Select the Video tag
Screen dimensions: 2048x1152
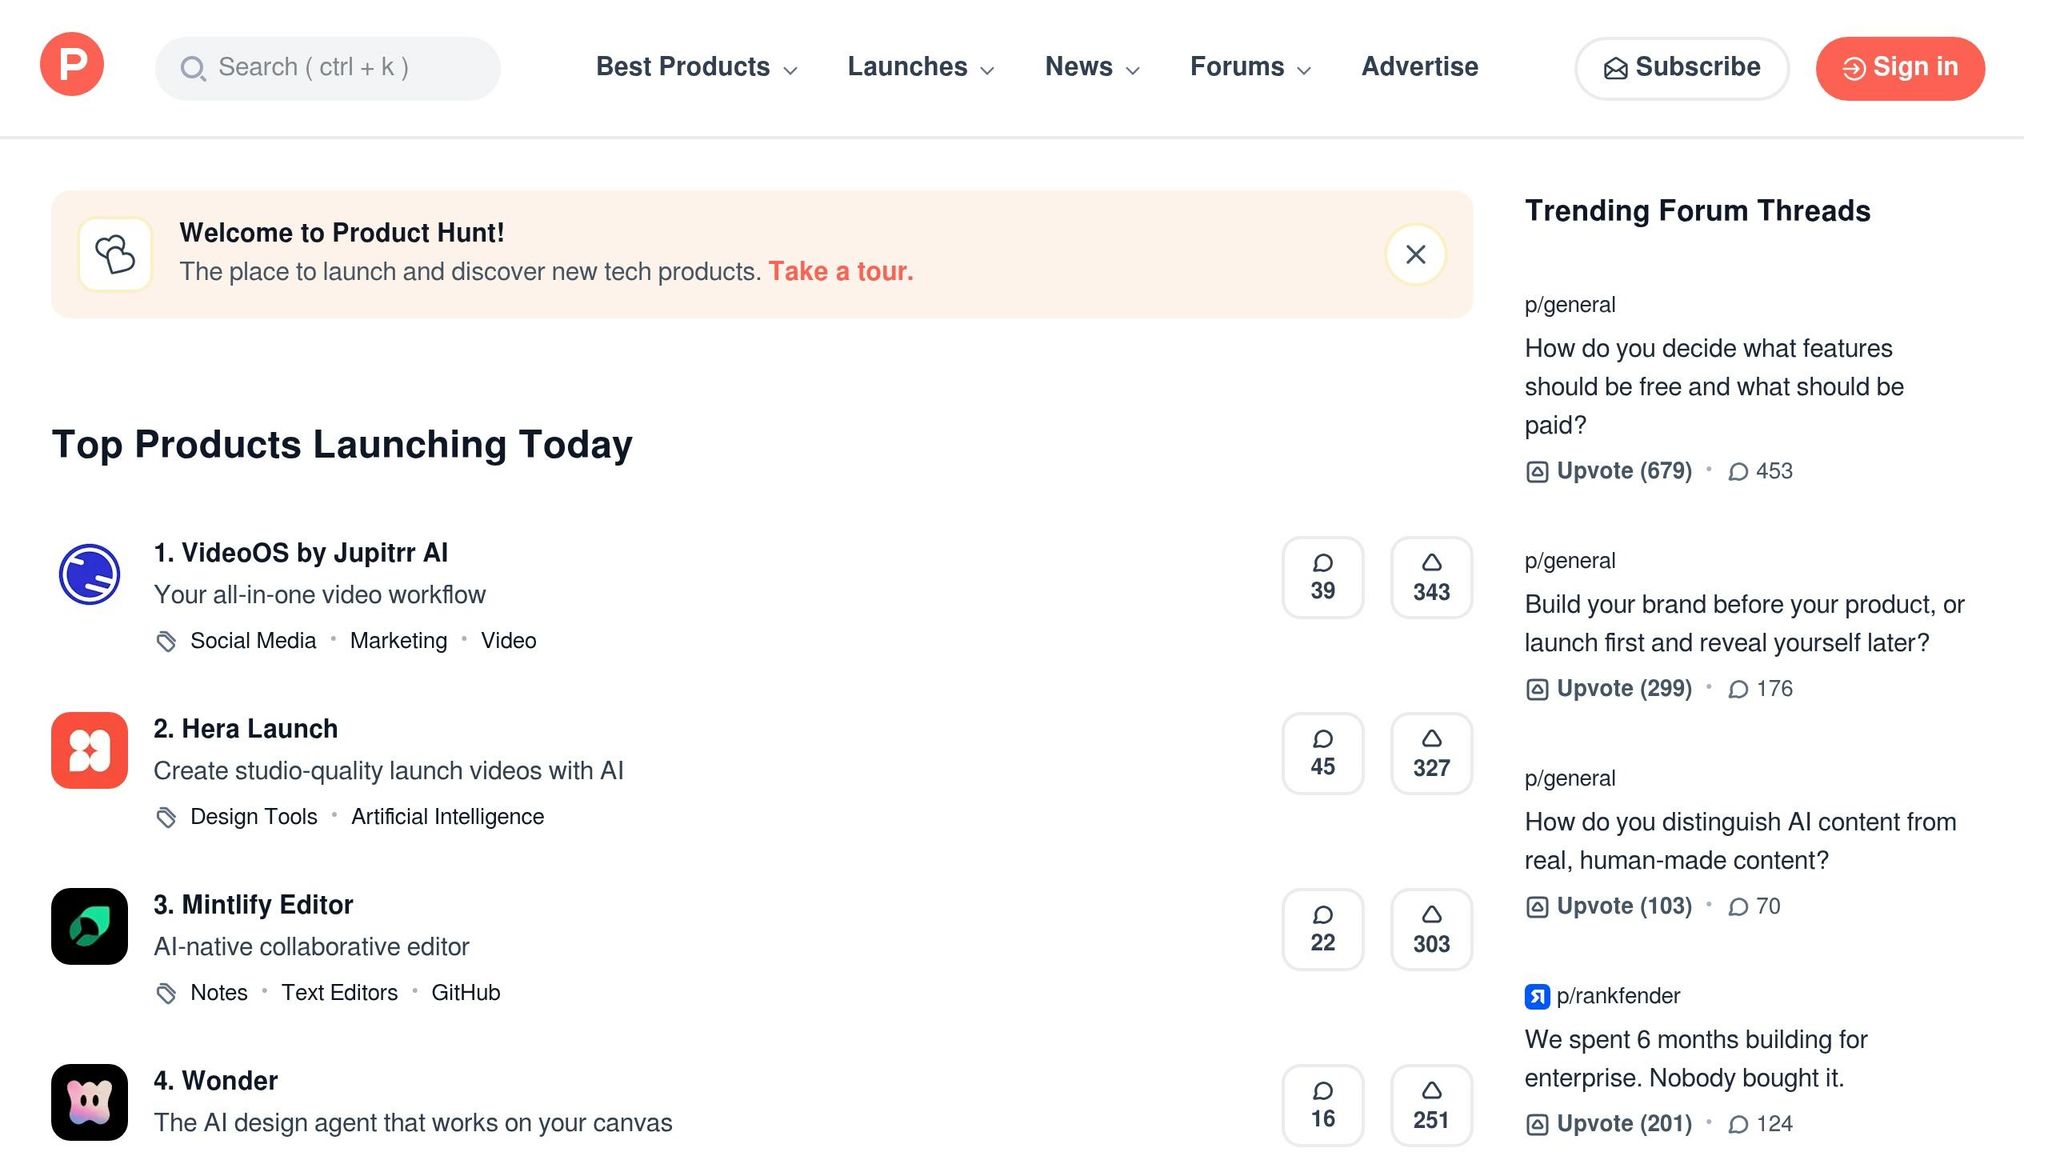(x=508, y=641)
